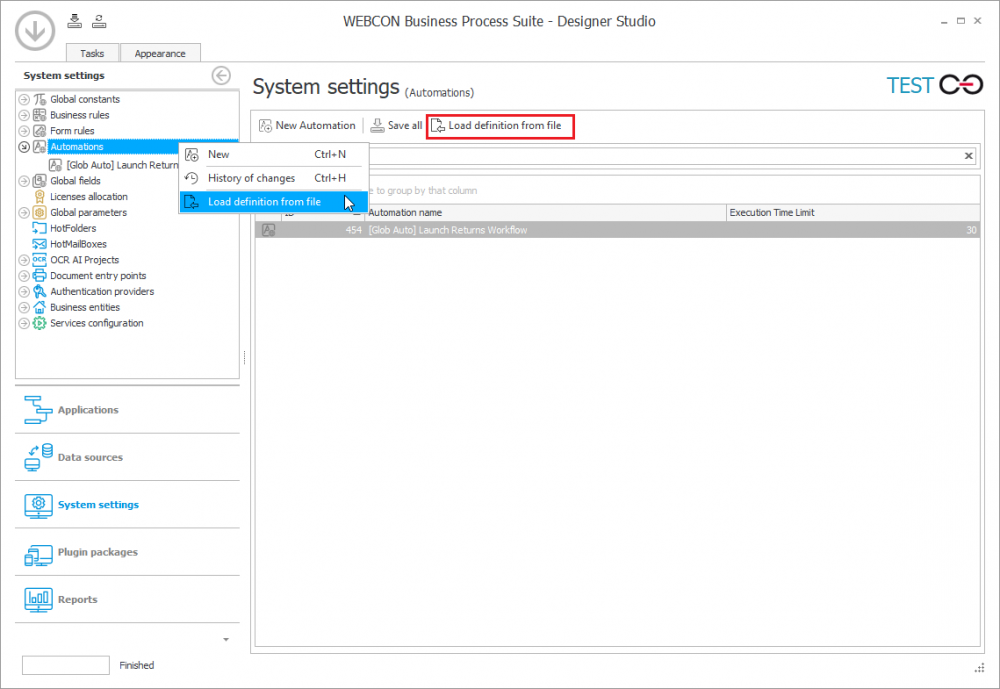Click the Applications section icon
The image size is (1000, 689).
coord(38,410)
